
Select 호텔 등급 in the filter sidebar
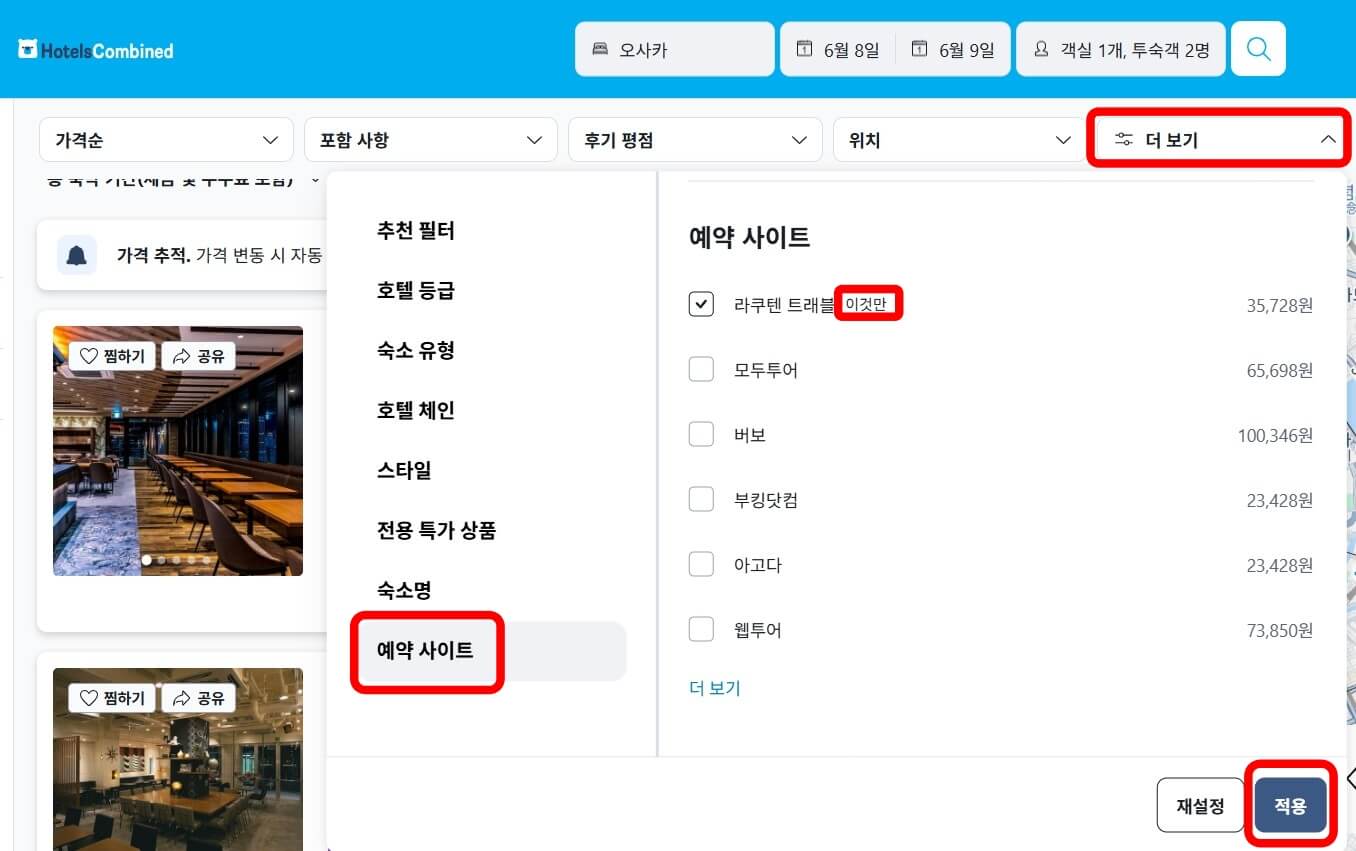tap(415, 291)
